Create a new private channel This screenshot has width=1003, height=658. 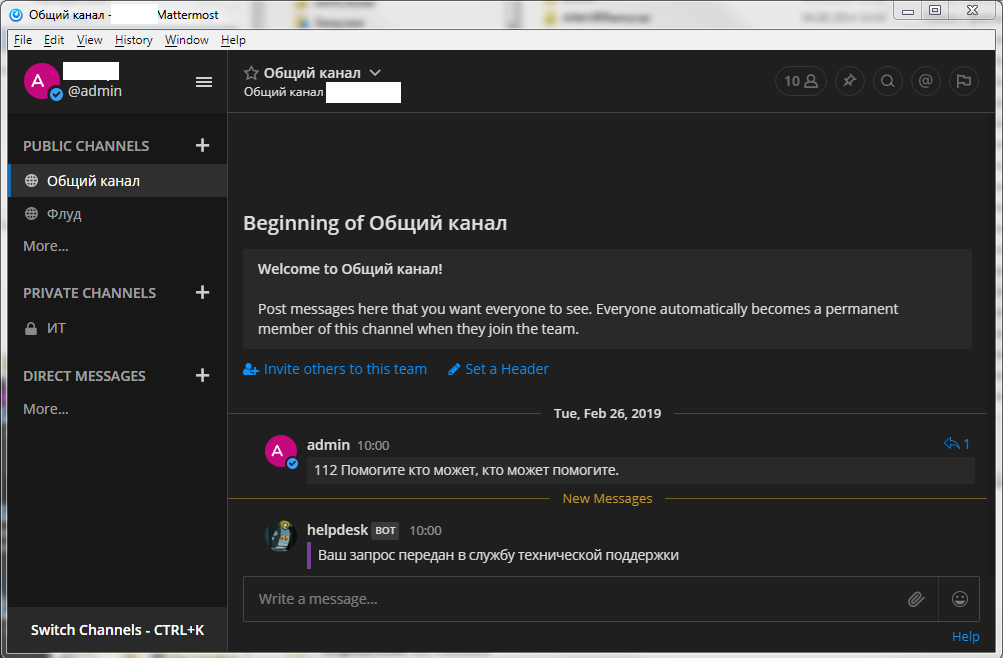[x=203, y=293]
